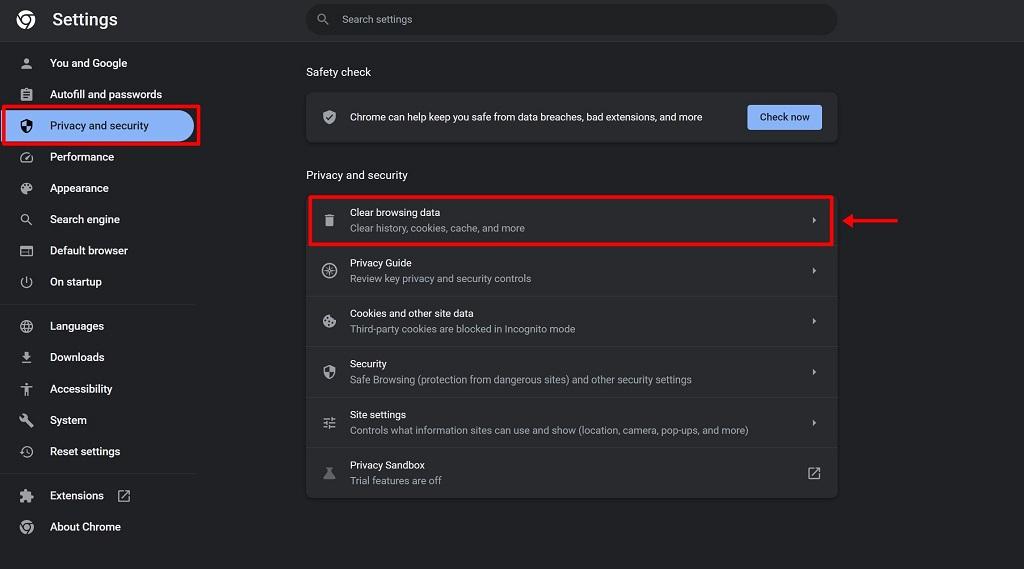This screenshot has height=569, width=1024.
Task: Click the shield check icon in Safety check
Action: [x=329, y=118]
